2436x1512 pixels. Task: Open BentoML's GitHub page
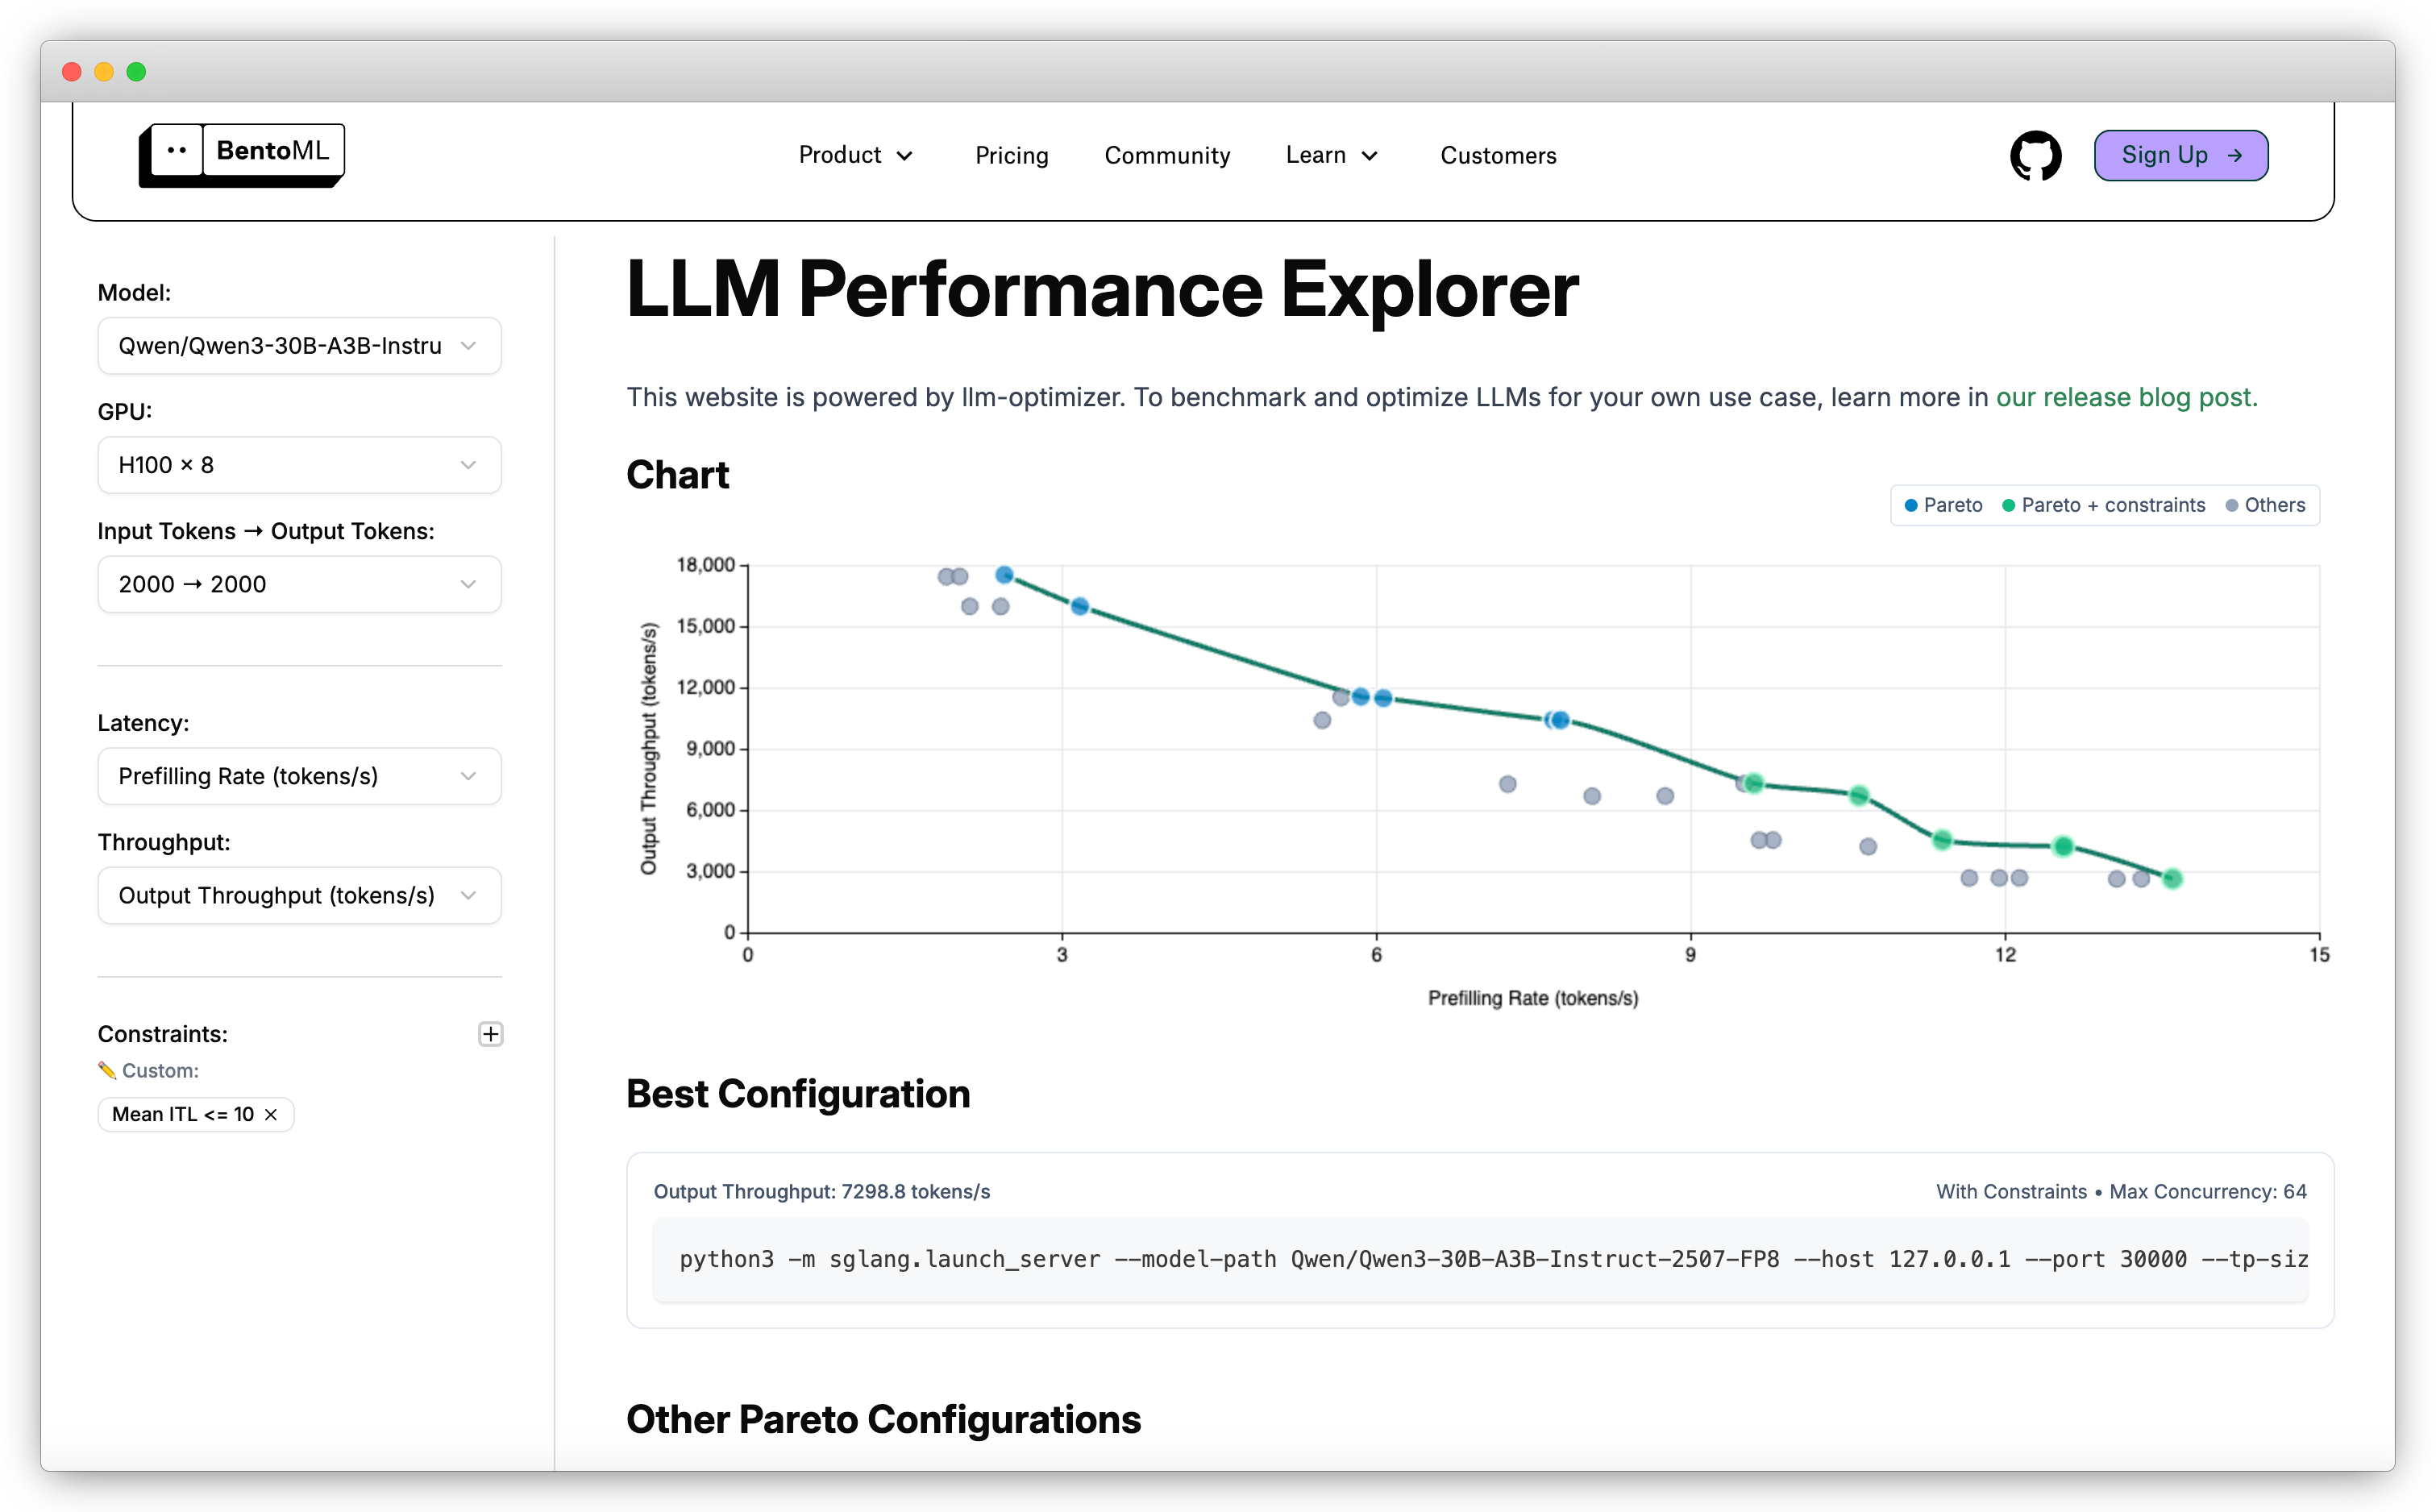pyautogui.click(x=2035, y=155)
